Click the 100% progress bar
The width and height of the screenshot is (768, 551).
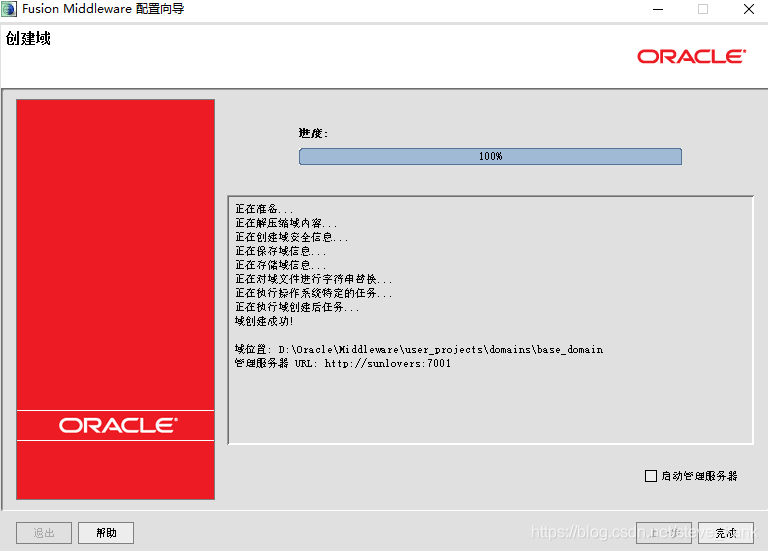pos(490,156)
